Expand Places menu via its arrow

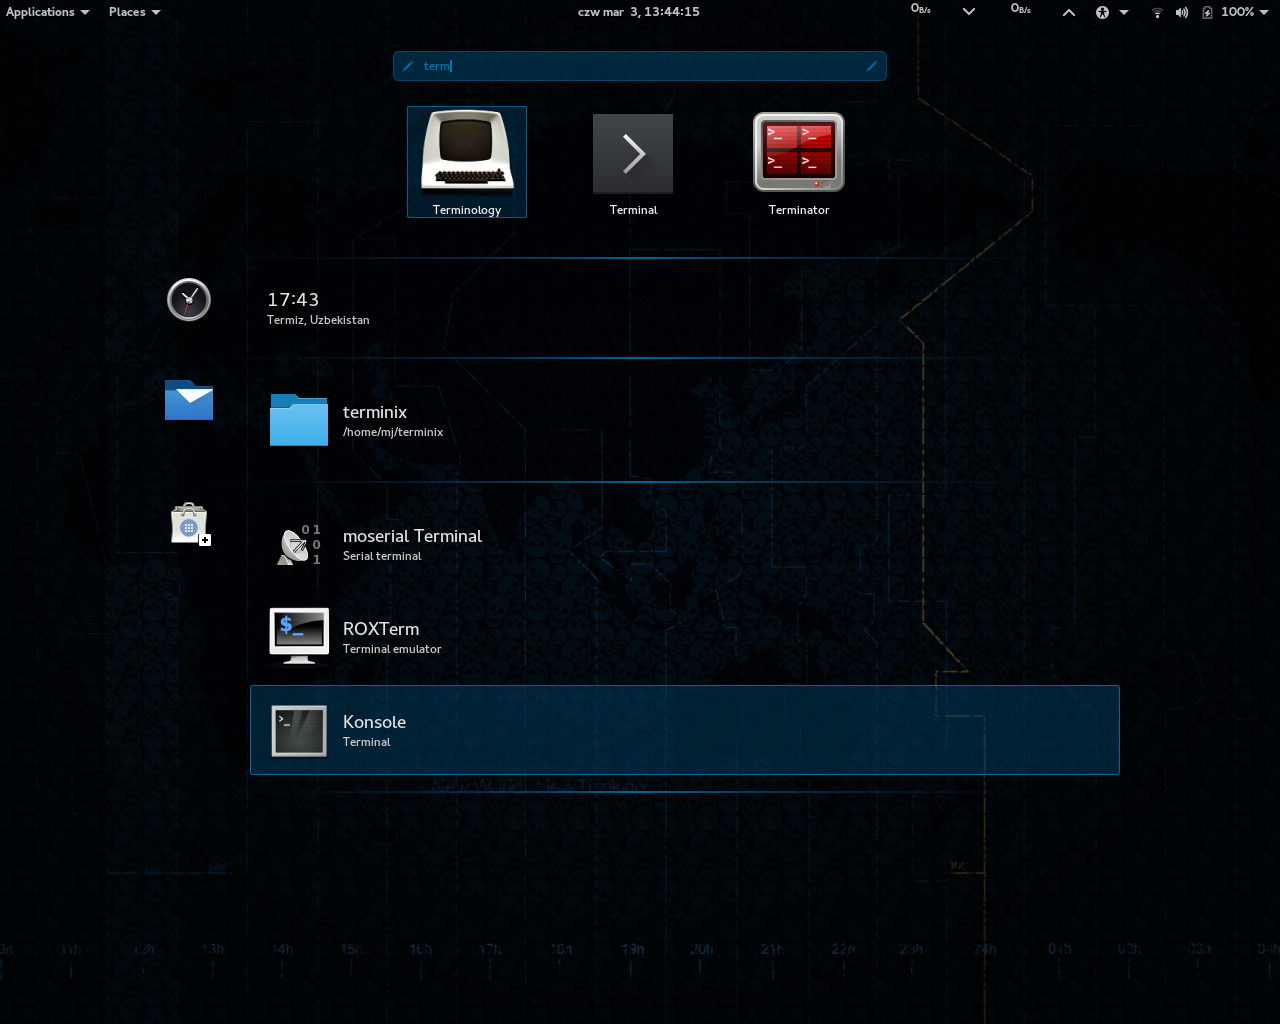click(156, 12)
